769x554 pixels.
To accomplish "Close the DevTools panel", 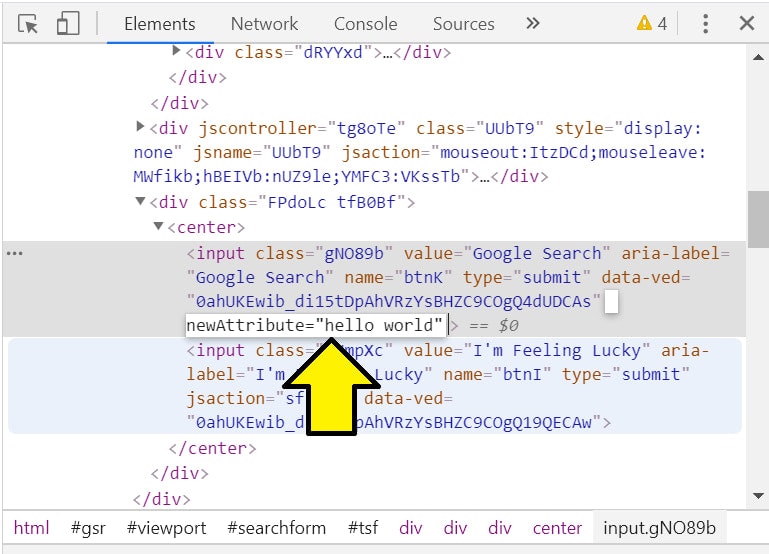I will pos(746,24).
